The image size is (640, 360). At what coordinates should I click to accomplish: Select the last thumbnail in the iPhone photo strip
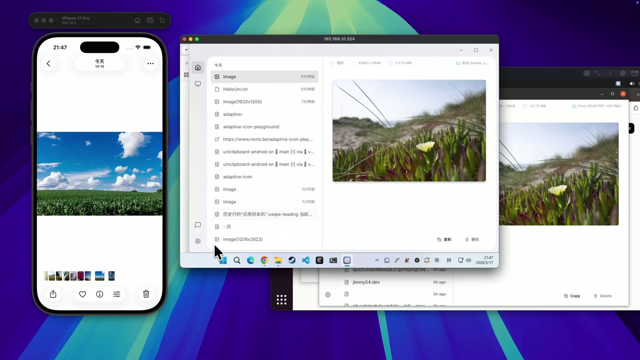pyautogui.click(x=111, y=276)
